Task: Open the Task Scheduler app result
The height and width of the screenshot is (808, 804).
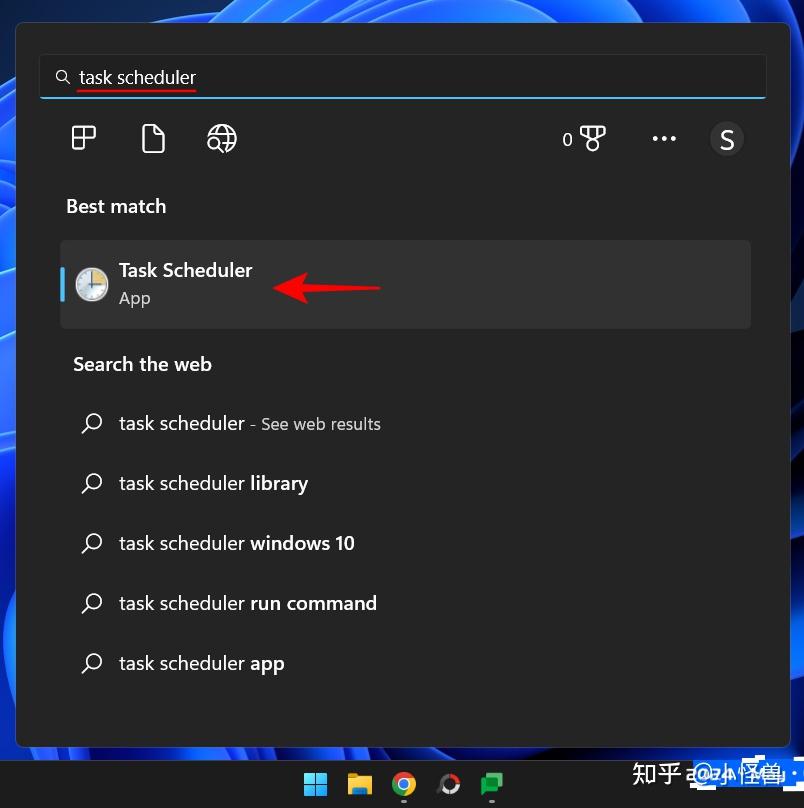Action: [x=405, y=284]
